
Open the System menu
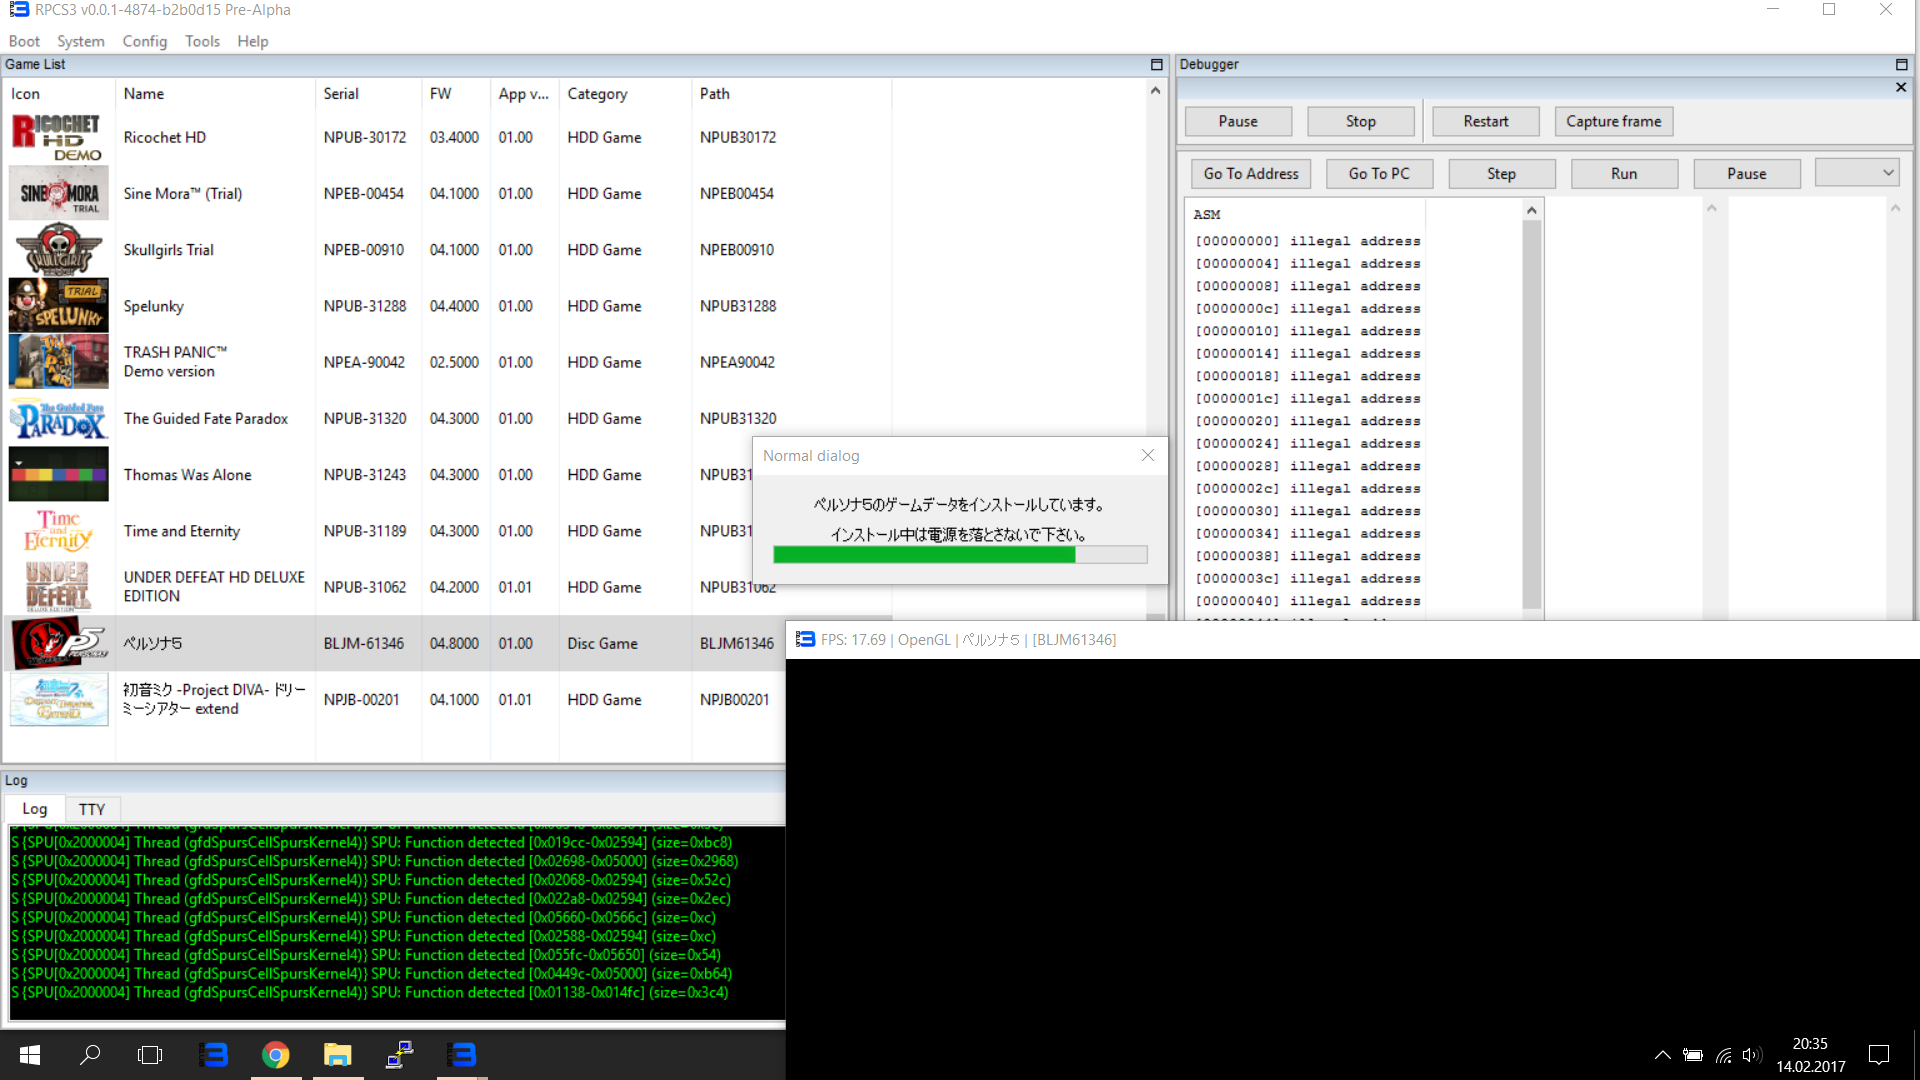81,41
